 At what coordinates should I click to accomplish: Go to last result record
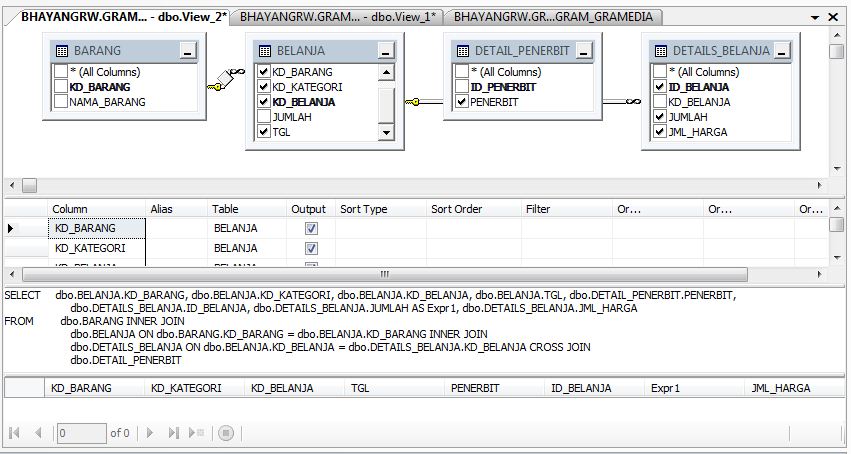click(174, 433)
